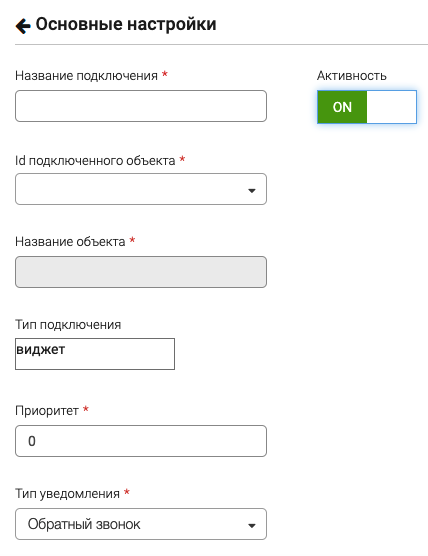Click the Активность label text
428x556 pixels.
[x=351, y=76]
